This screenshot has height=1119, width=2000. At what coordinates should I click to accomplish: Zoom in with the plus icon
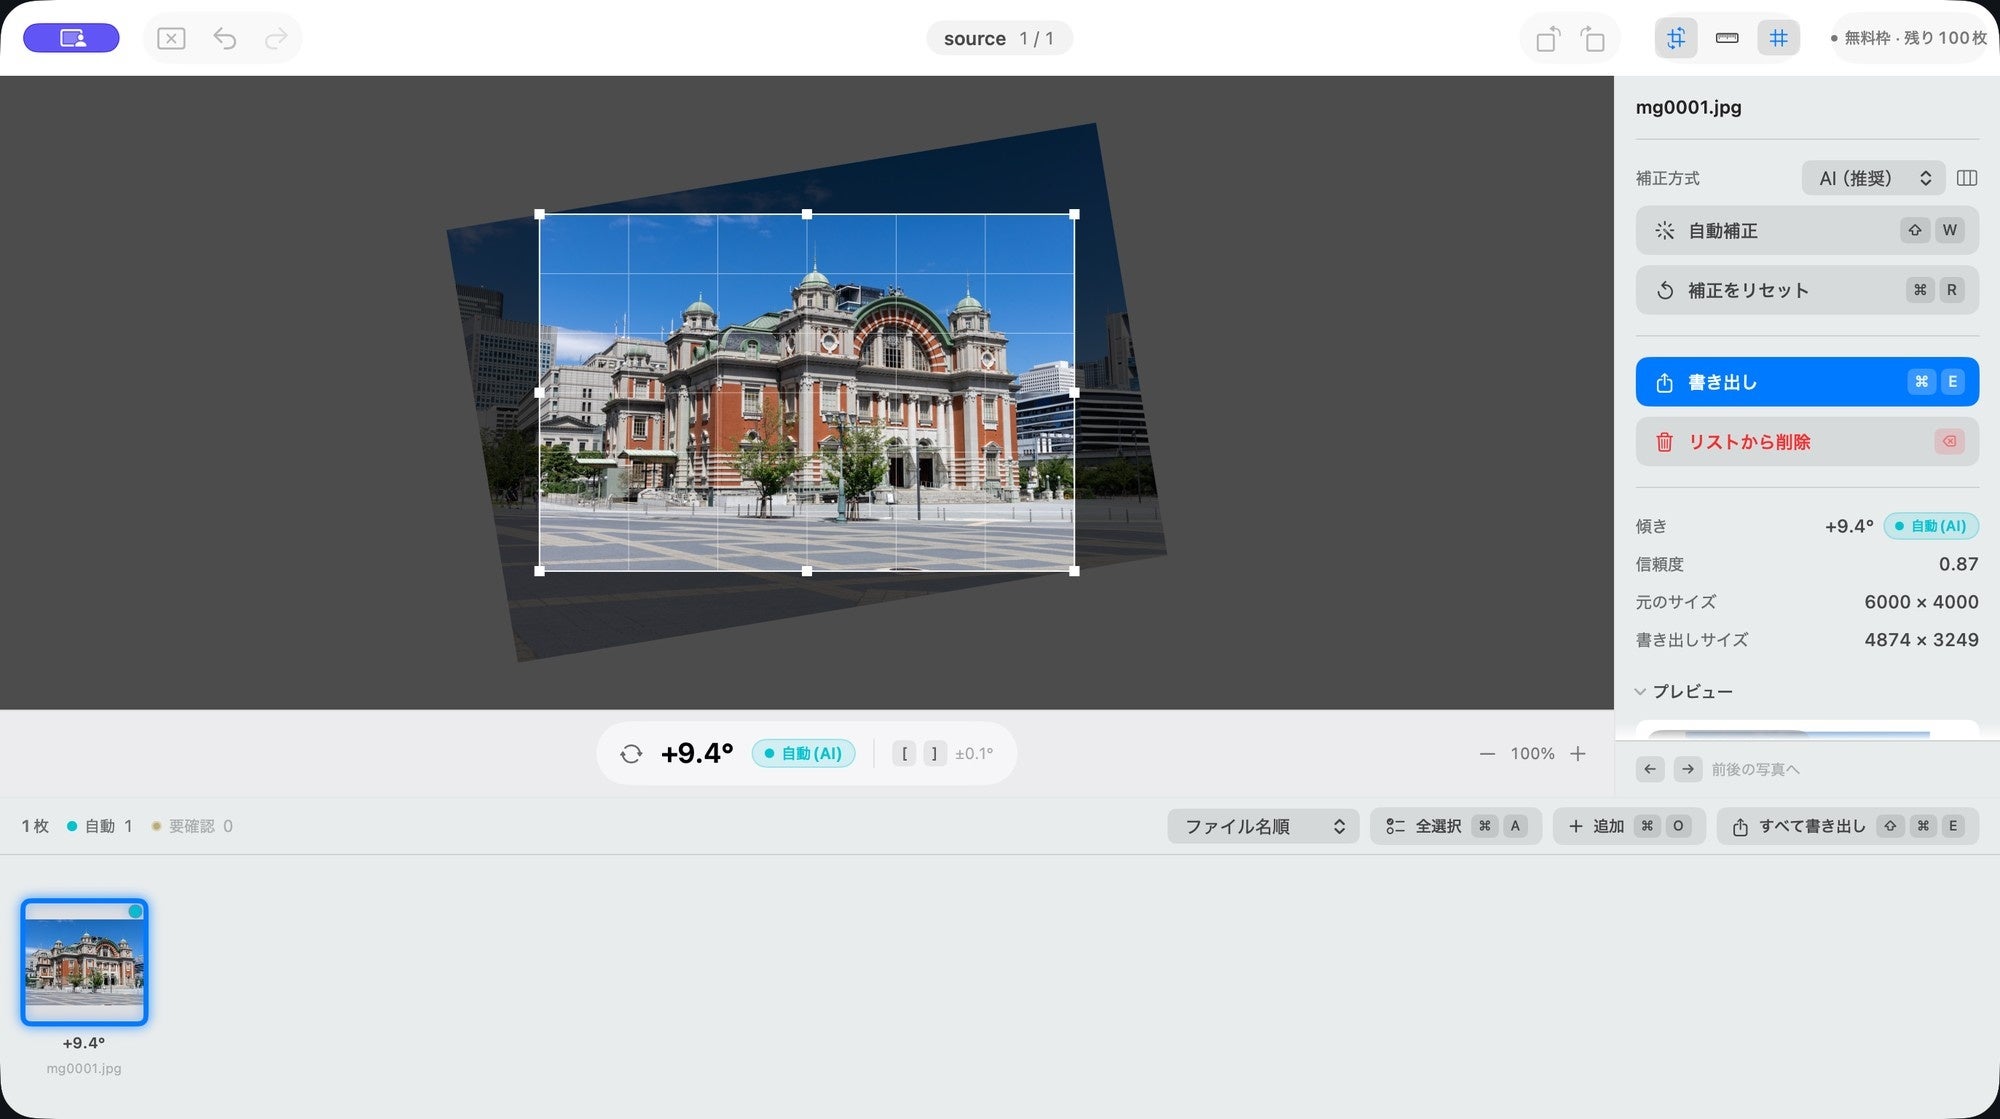1578,754
